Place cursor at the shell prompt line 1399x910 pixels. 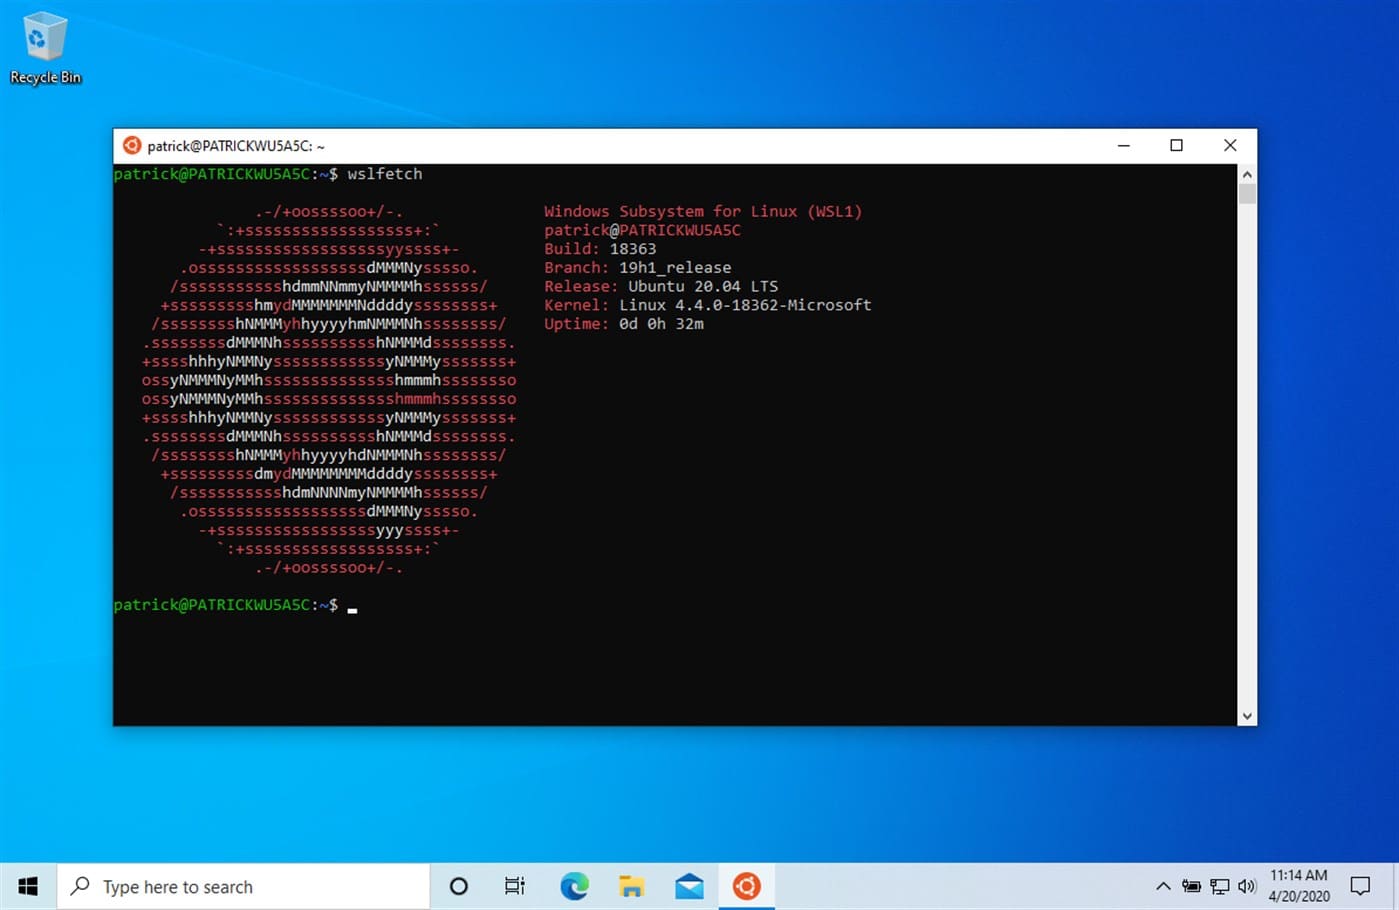(352, 605)
